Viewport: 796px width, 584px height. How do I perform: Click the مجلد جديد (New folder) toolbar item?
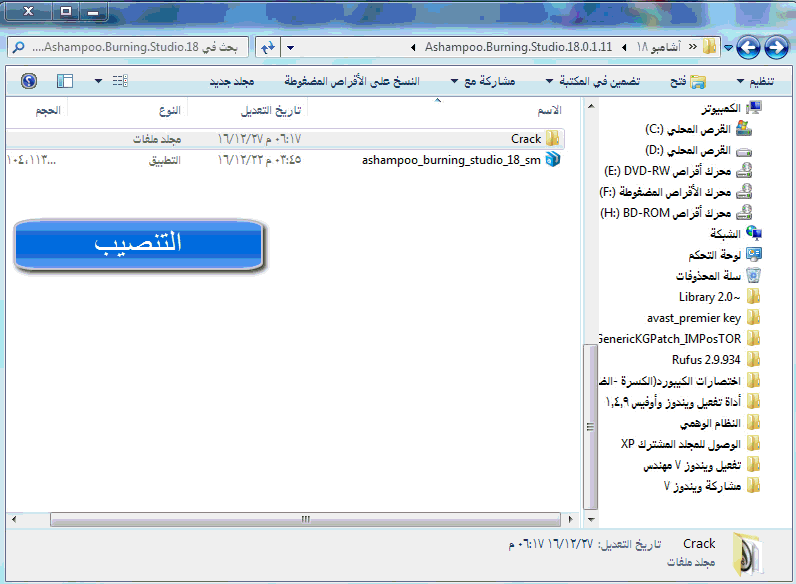click(232, 80)
